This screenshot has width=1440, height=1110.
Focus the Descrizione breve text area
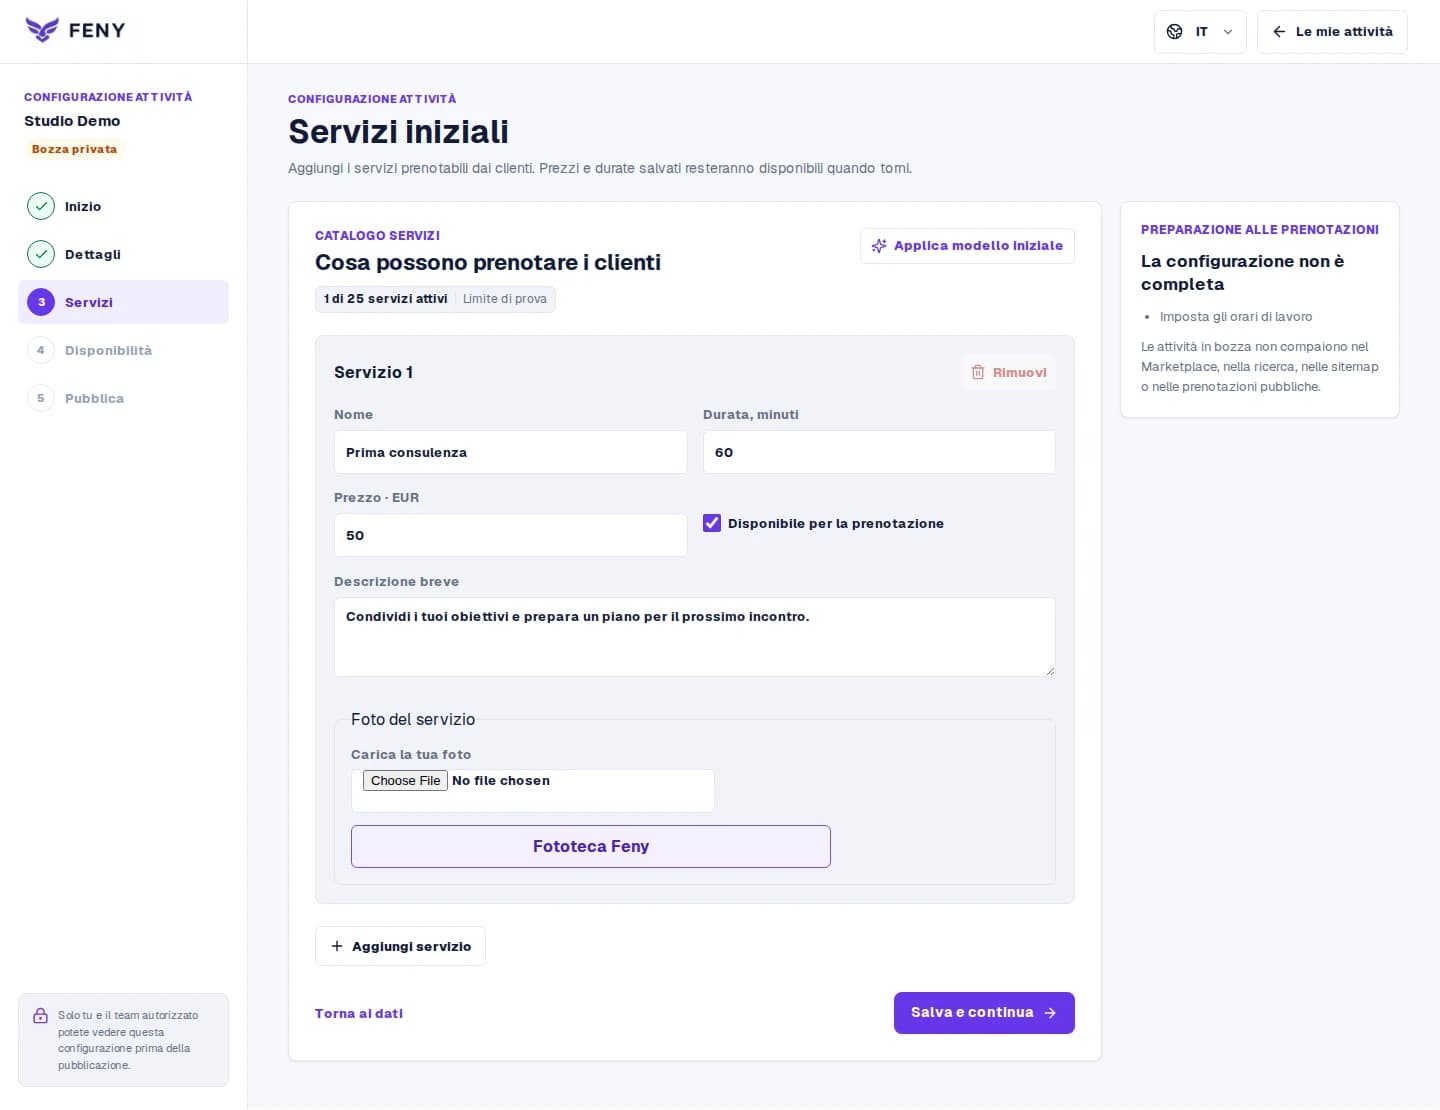pos(695,637)
